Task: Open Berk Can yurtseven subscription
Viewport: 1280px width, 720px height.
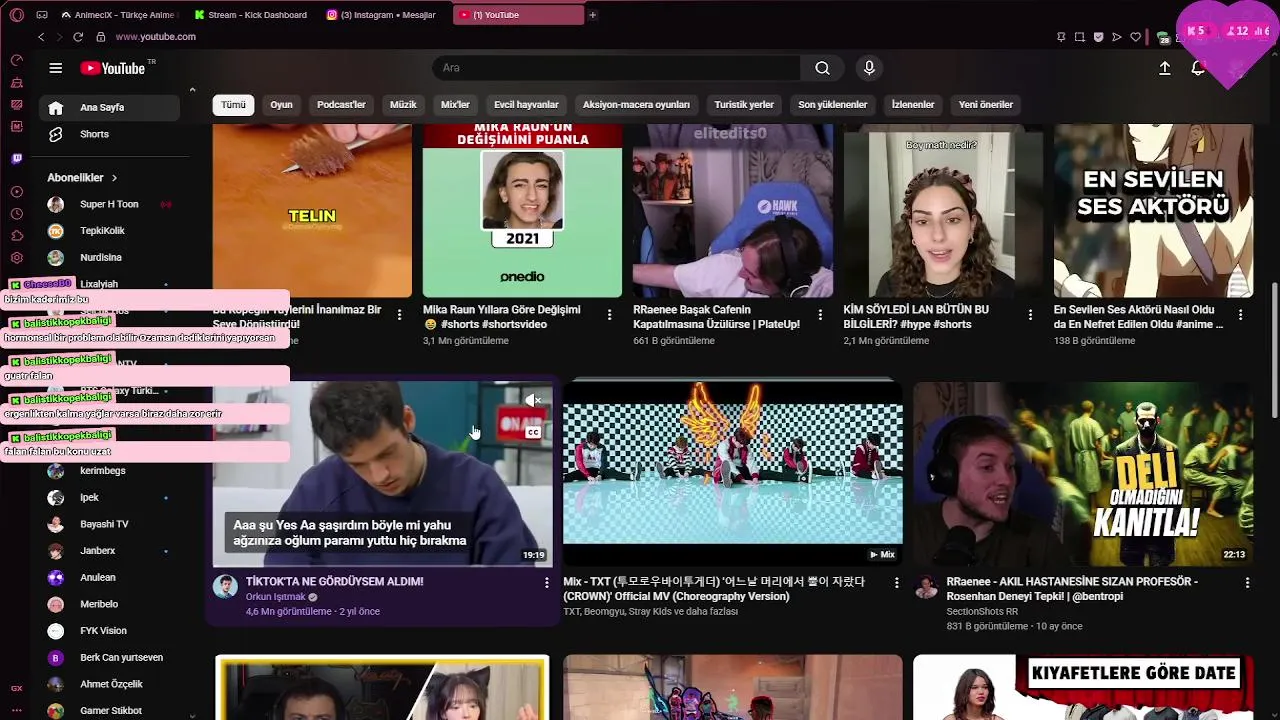Action: (110, 658)
